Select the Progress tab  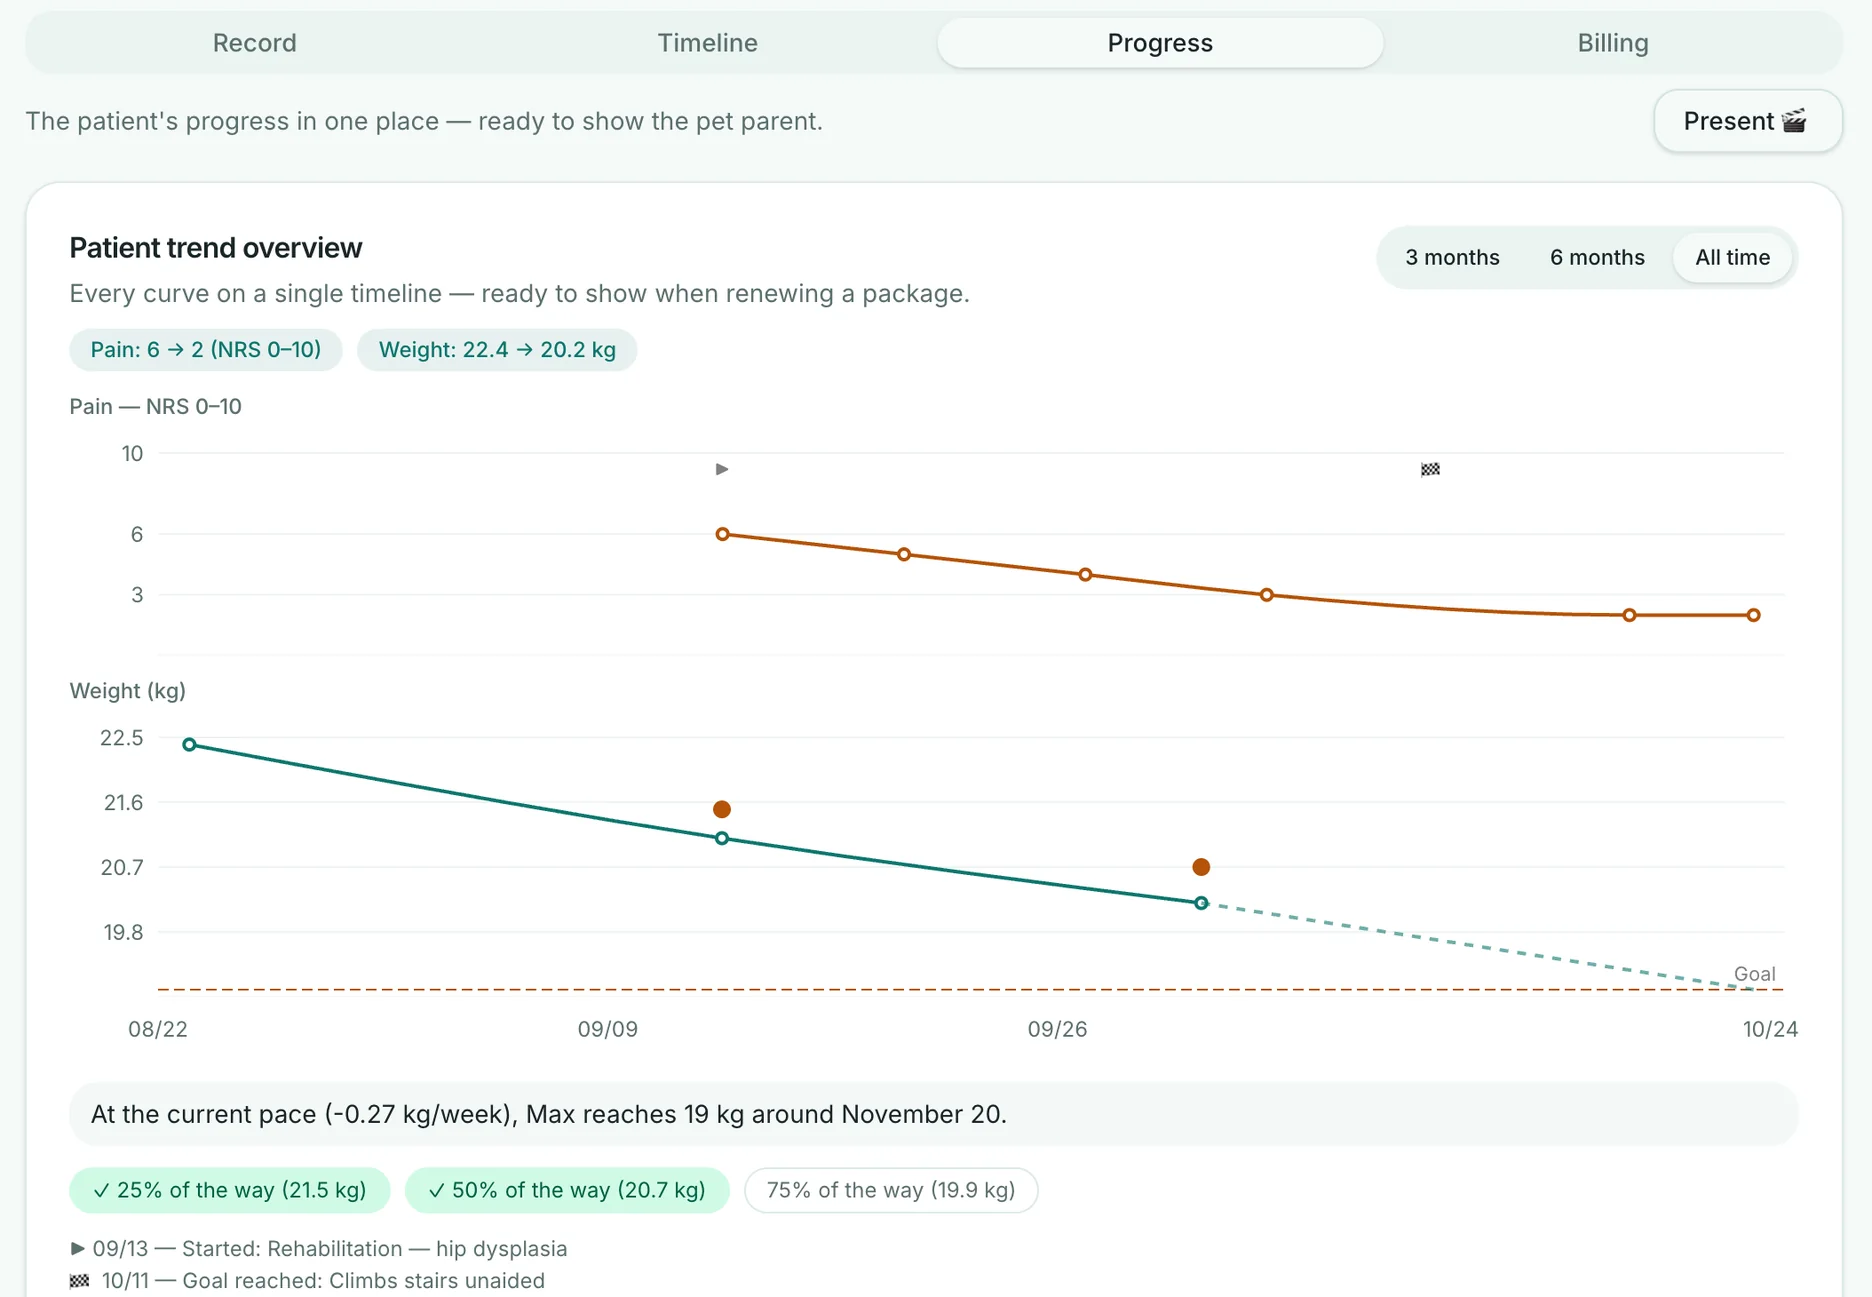tap(1160, 43)
